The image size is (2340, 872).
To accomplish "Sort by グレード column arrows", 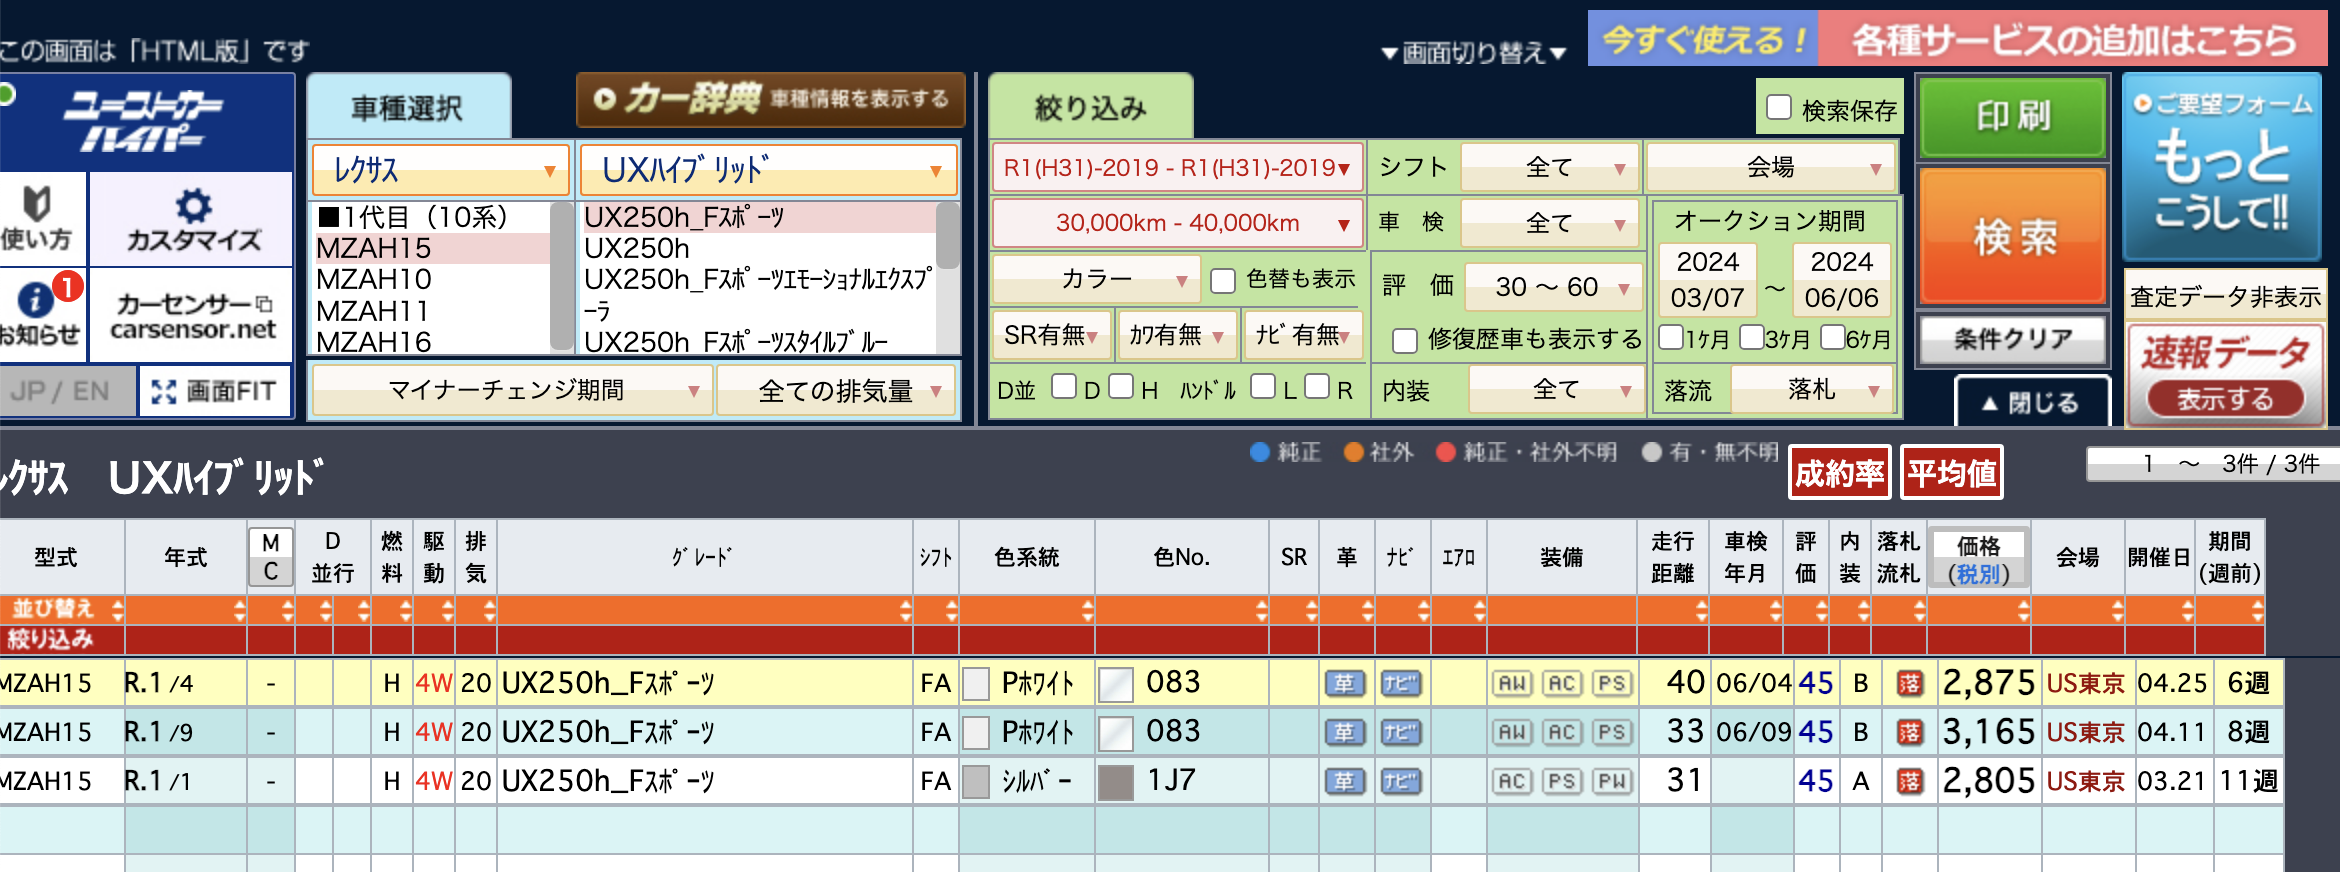I will pos(905,610).
